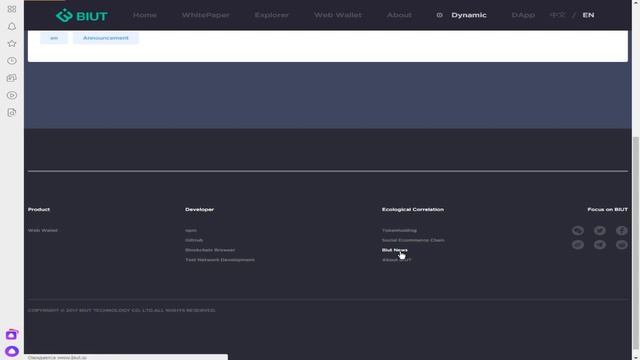Open BIUT Facebook social icon
The width and height of the screenshot is (640, 360).
point(622,231)
